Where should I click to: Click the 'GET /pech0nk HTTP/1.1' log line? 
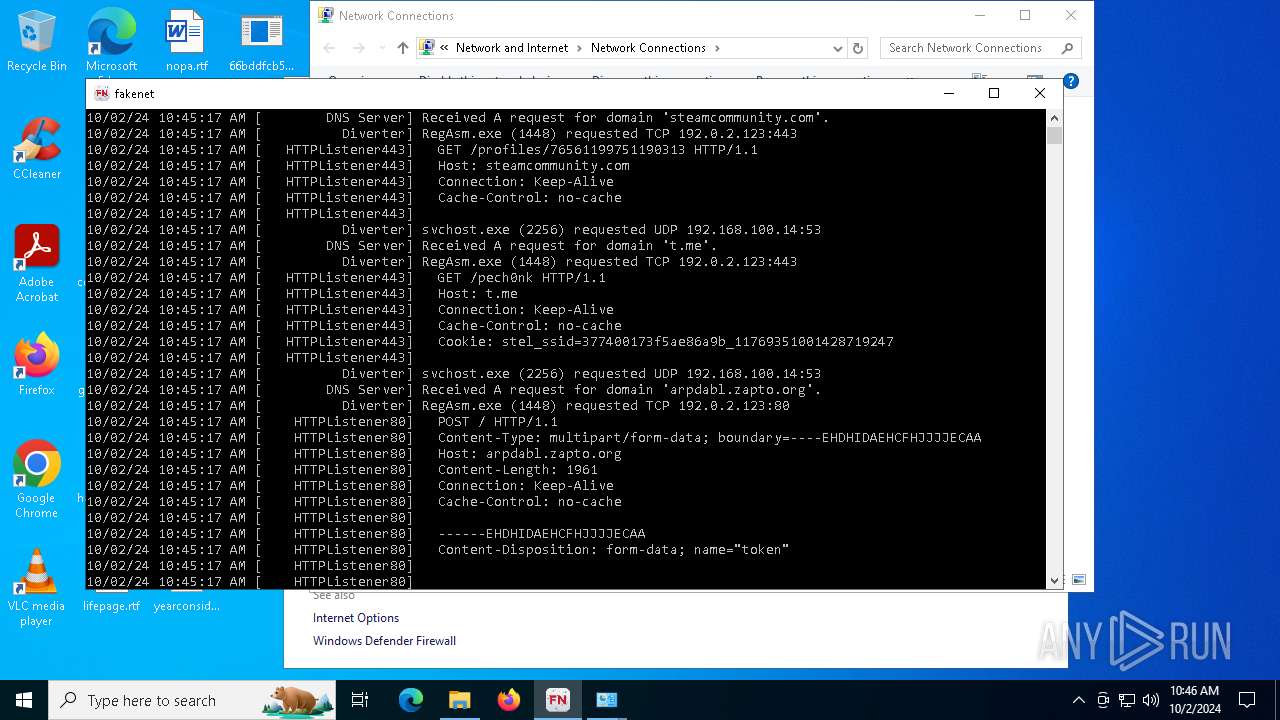tap(521, 277)
